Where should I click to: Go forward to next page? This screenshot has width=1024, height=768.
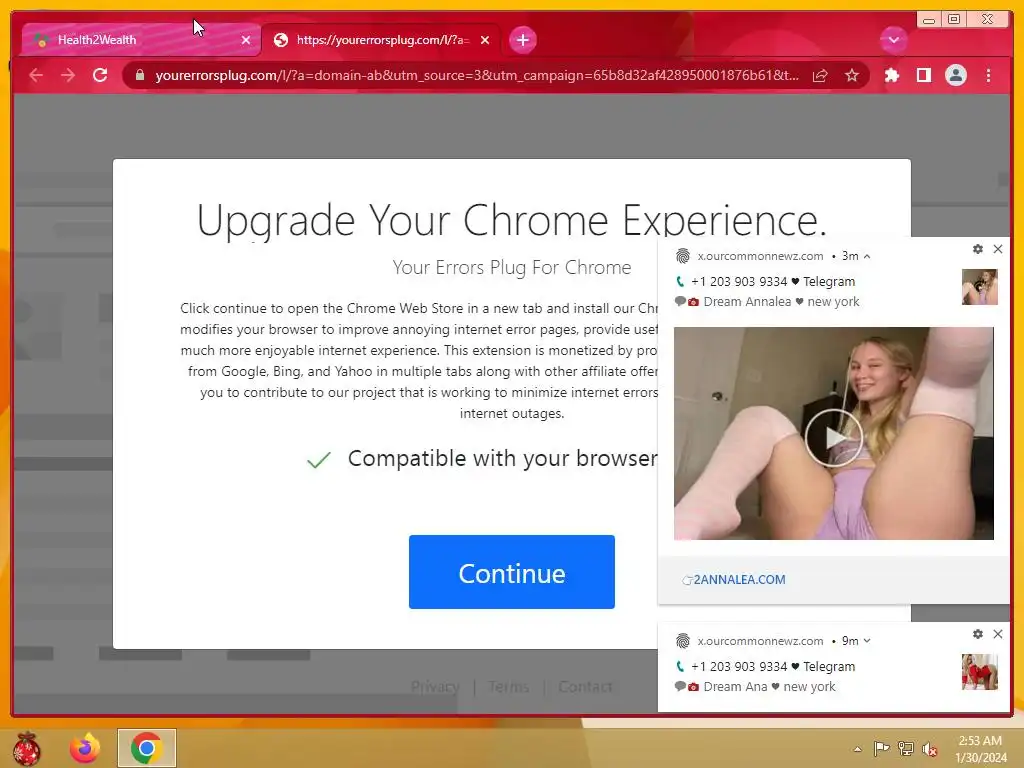(x=68, y=75)
